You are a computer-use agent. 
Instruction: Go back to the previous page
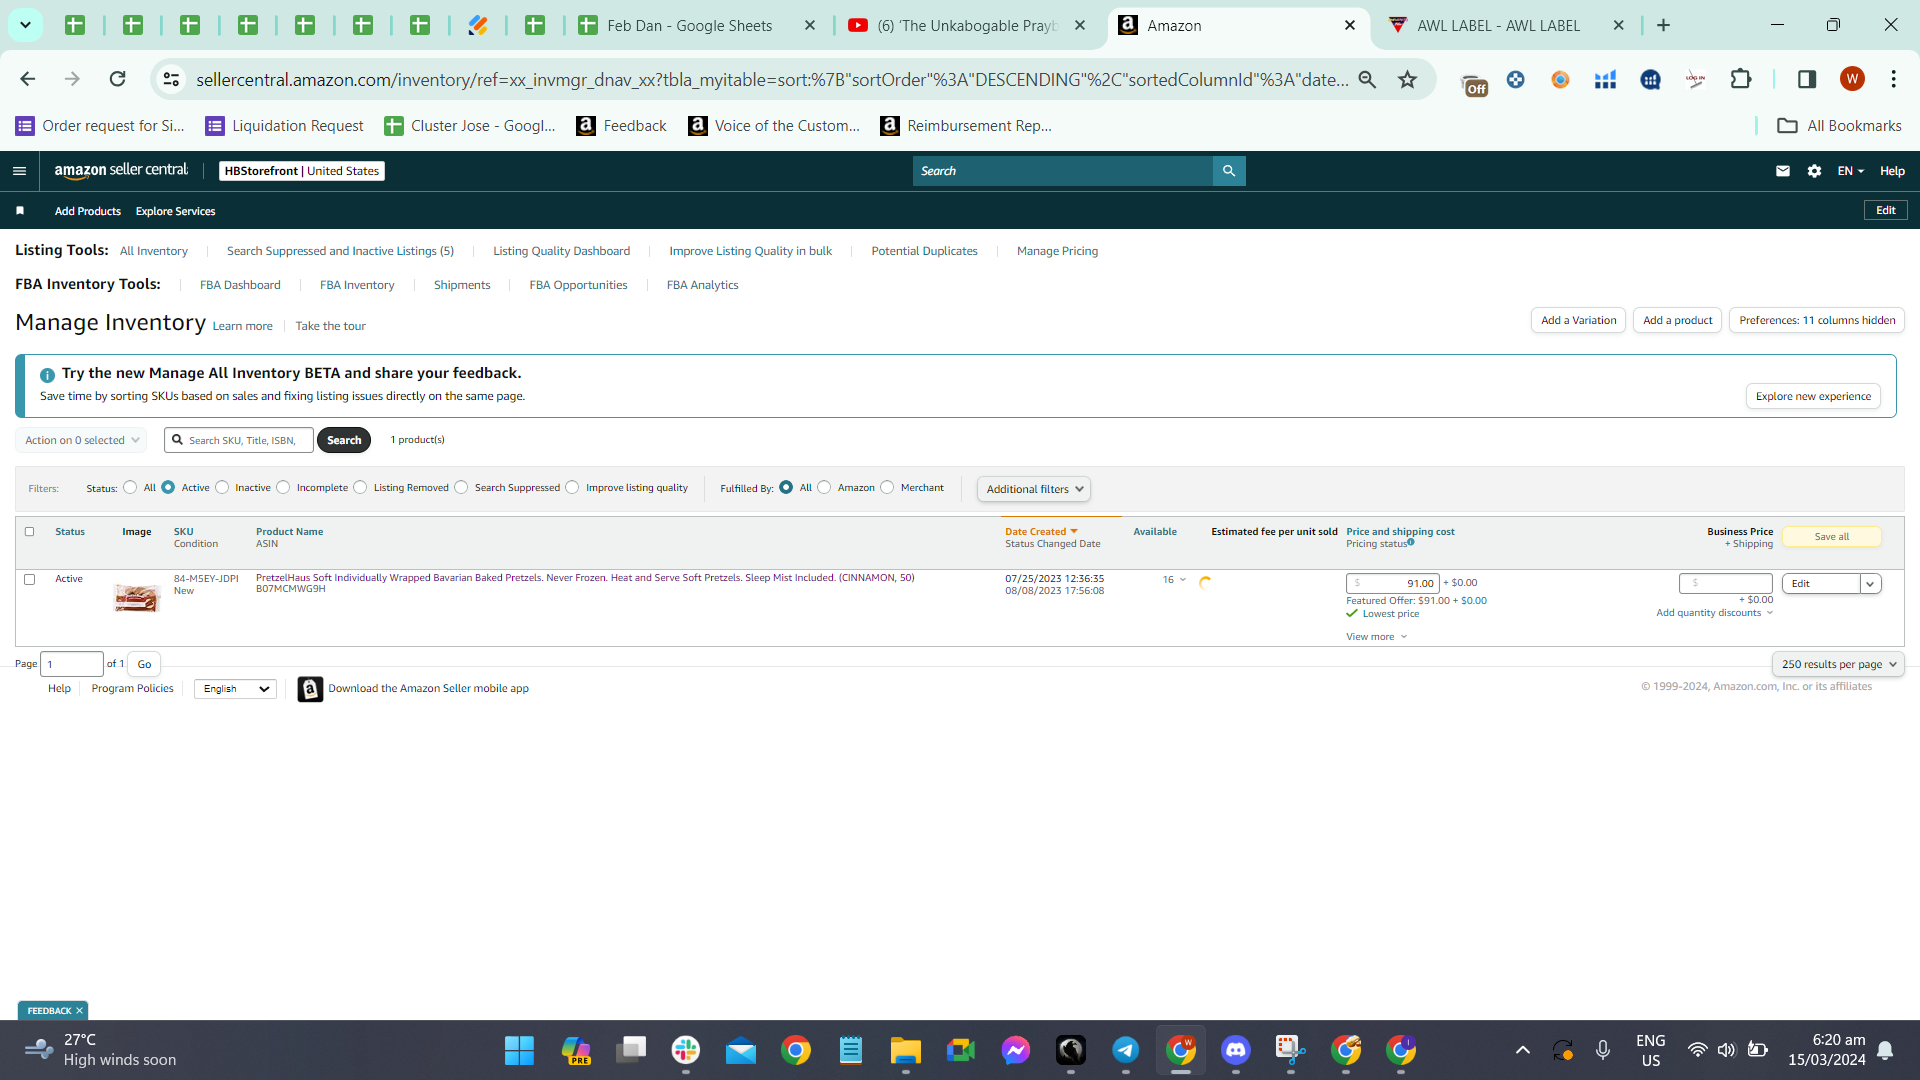coord(28,79)
